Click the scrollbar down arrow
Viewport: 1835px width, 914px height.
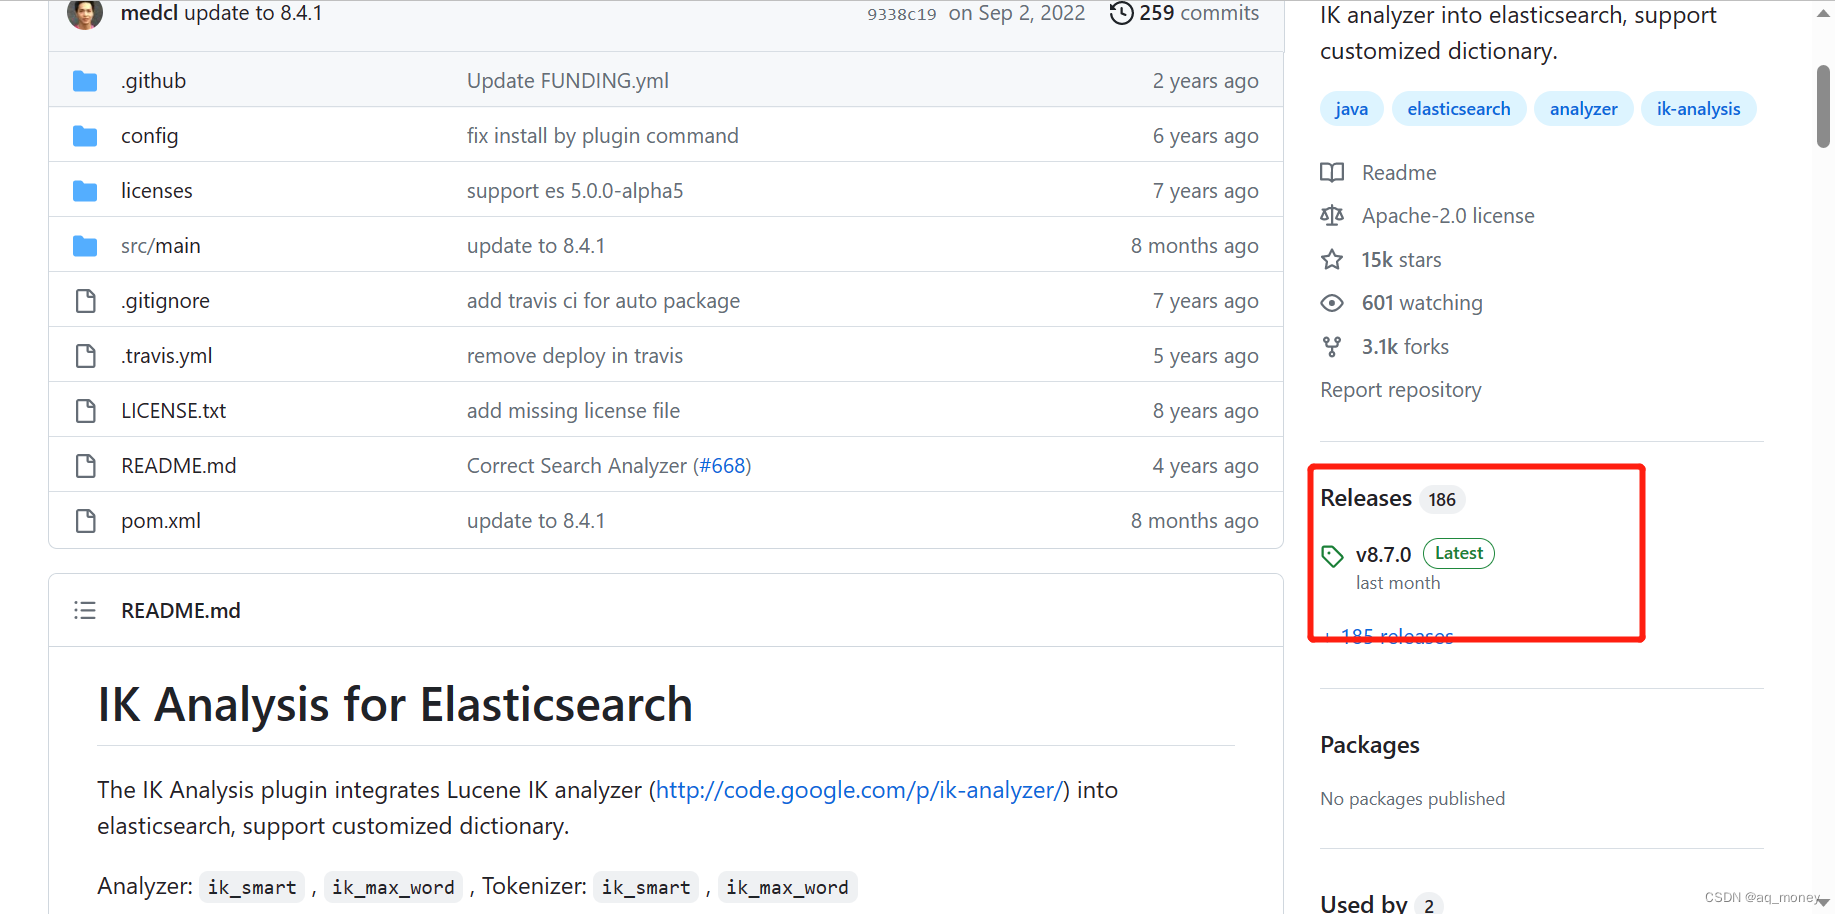(1823, 902)
